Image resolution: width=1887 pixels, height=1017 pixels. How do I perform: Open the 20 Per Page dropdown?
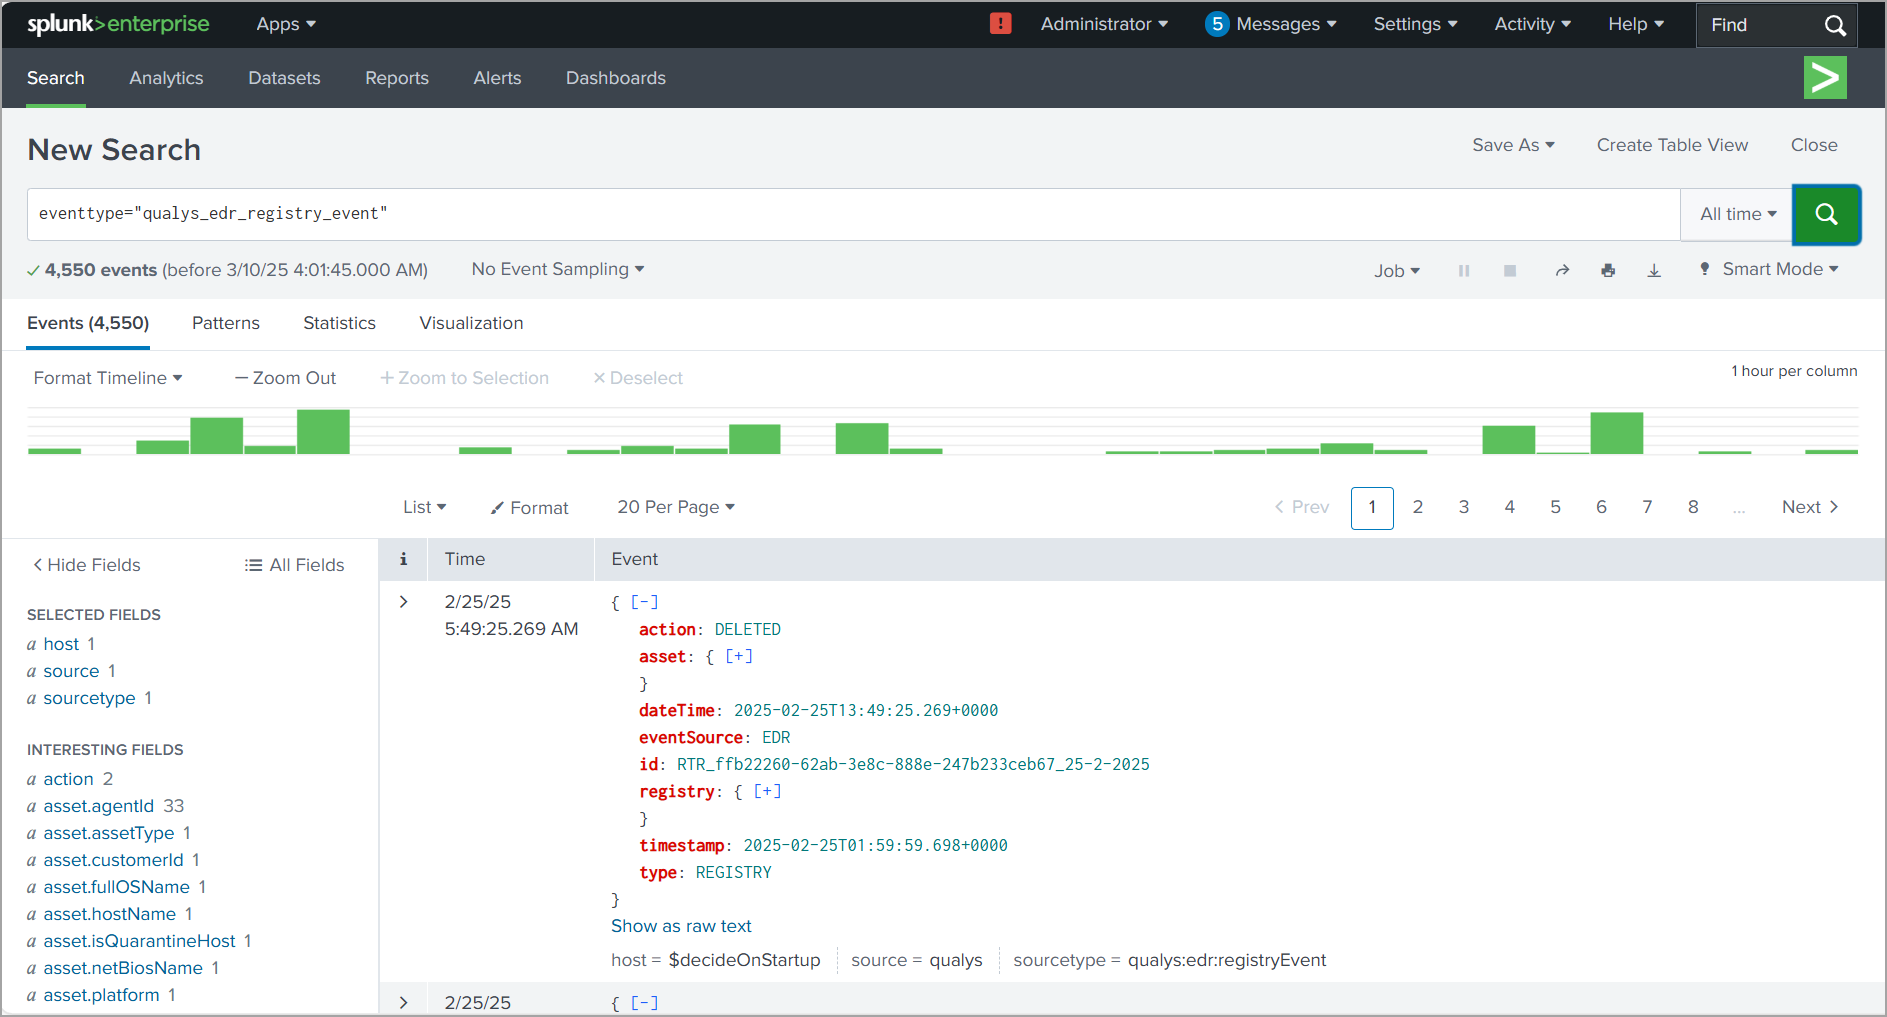click(x=676, y=507)
